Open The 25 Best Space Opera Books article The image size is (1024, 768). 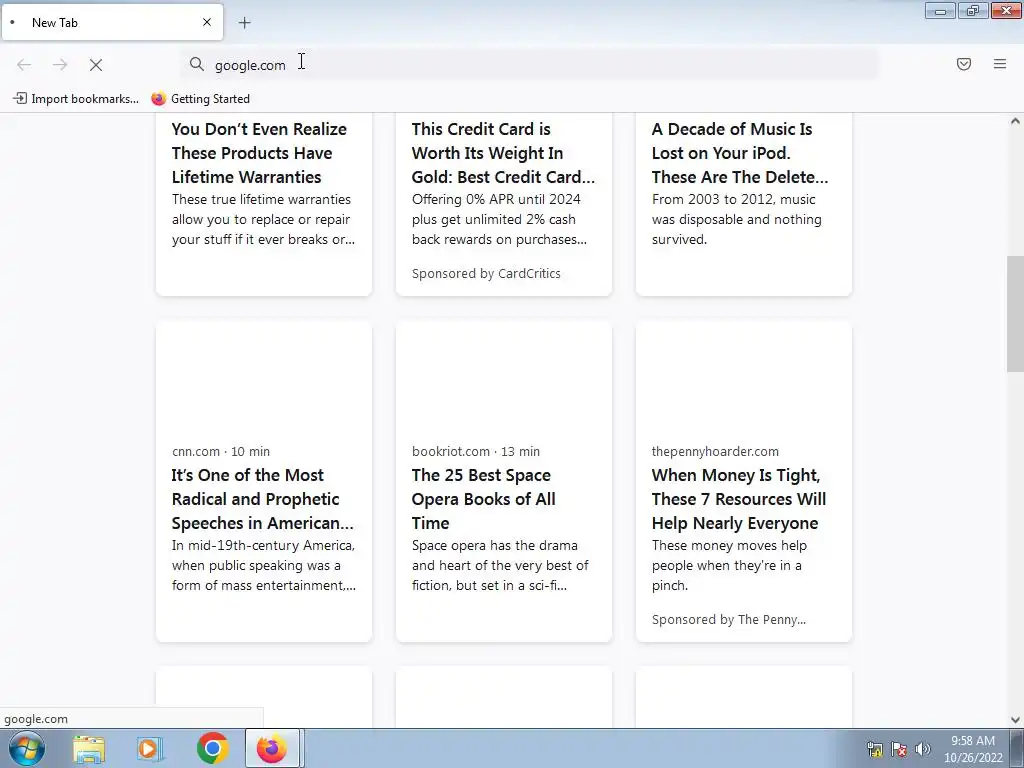tap(483, 499)
